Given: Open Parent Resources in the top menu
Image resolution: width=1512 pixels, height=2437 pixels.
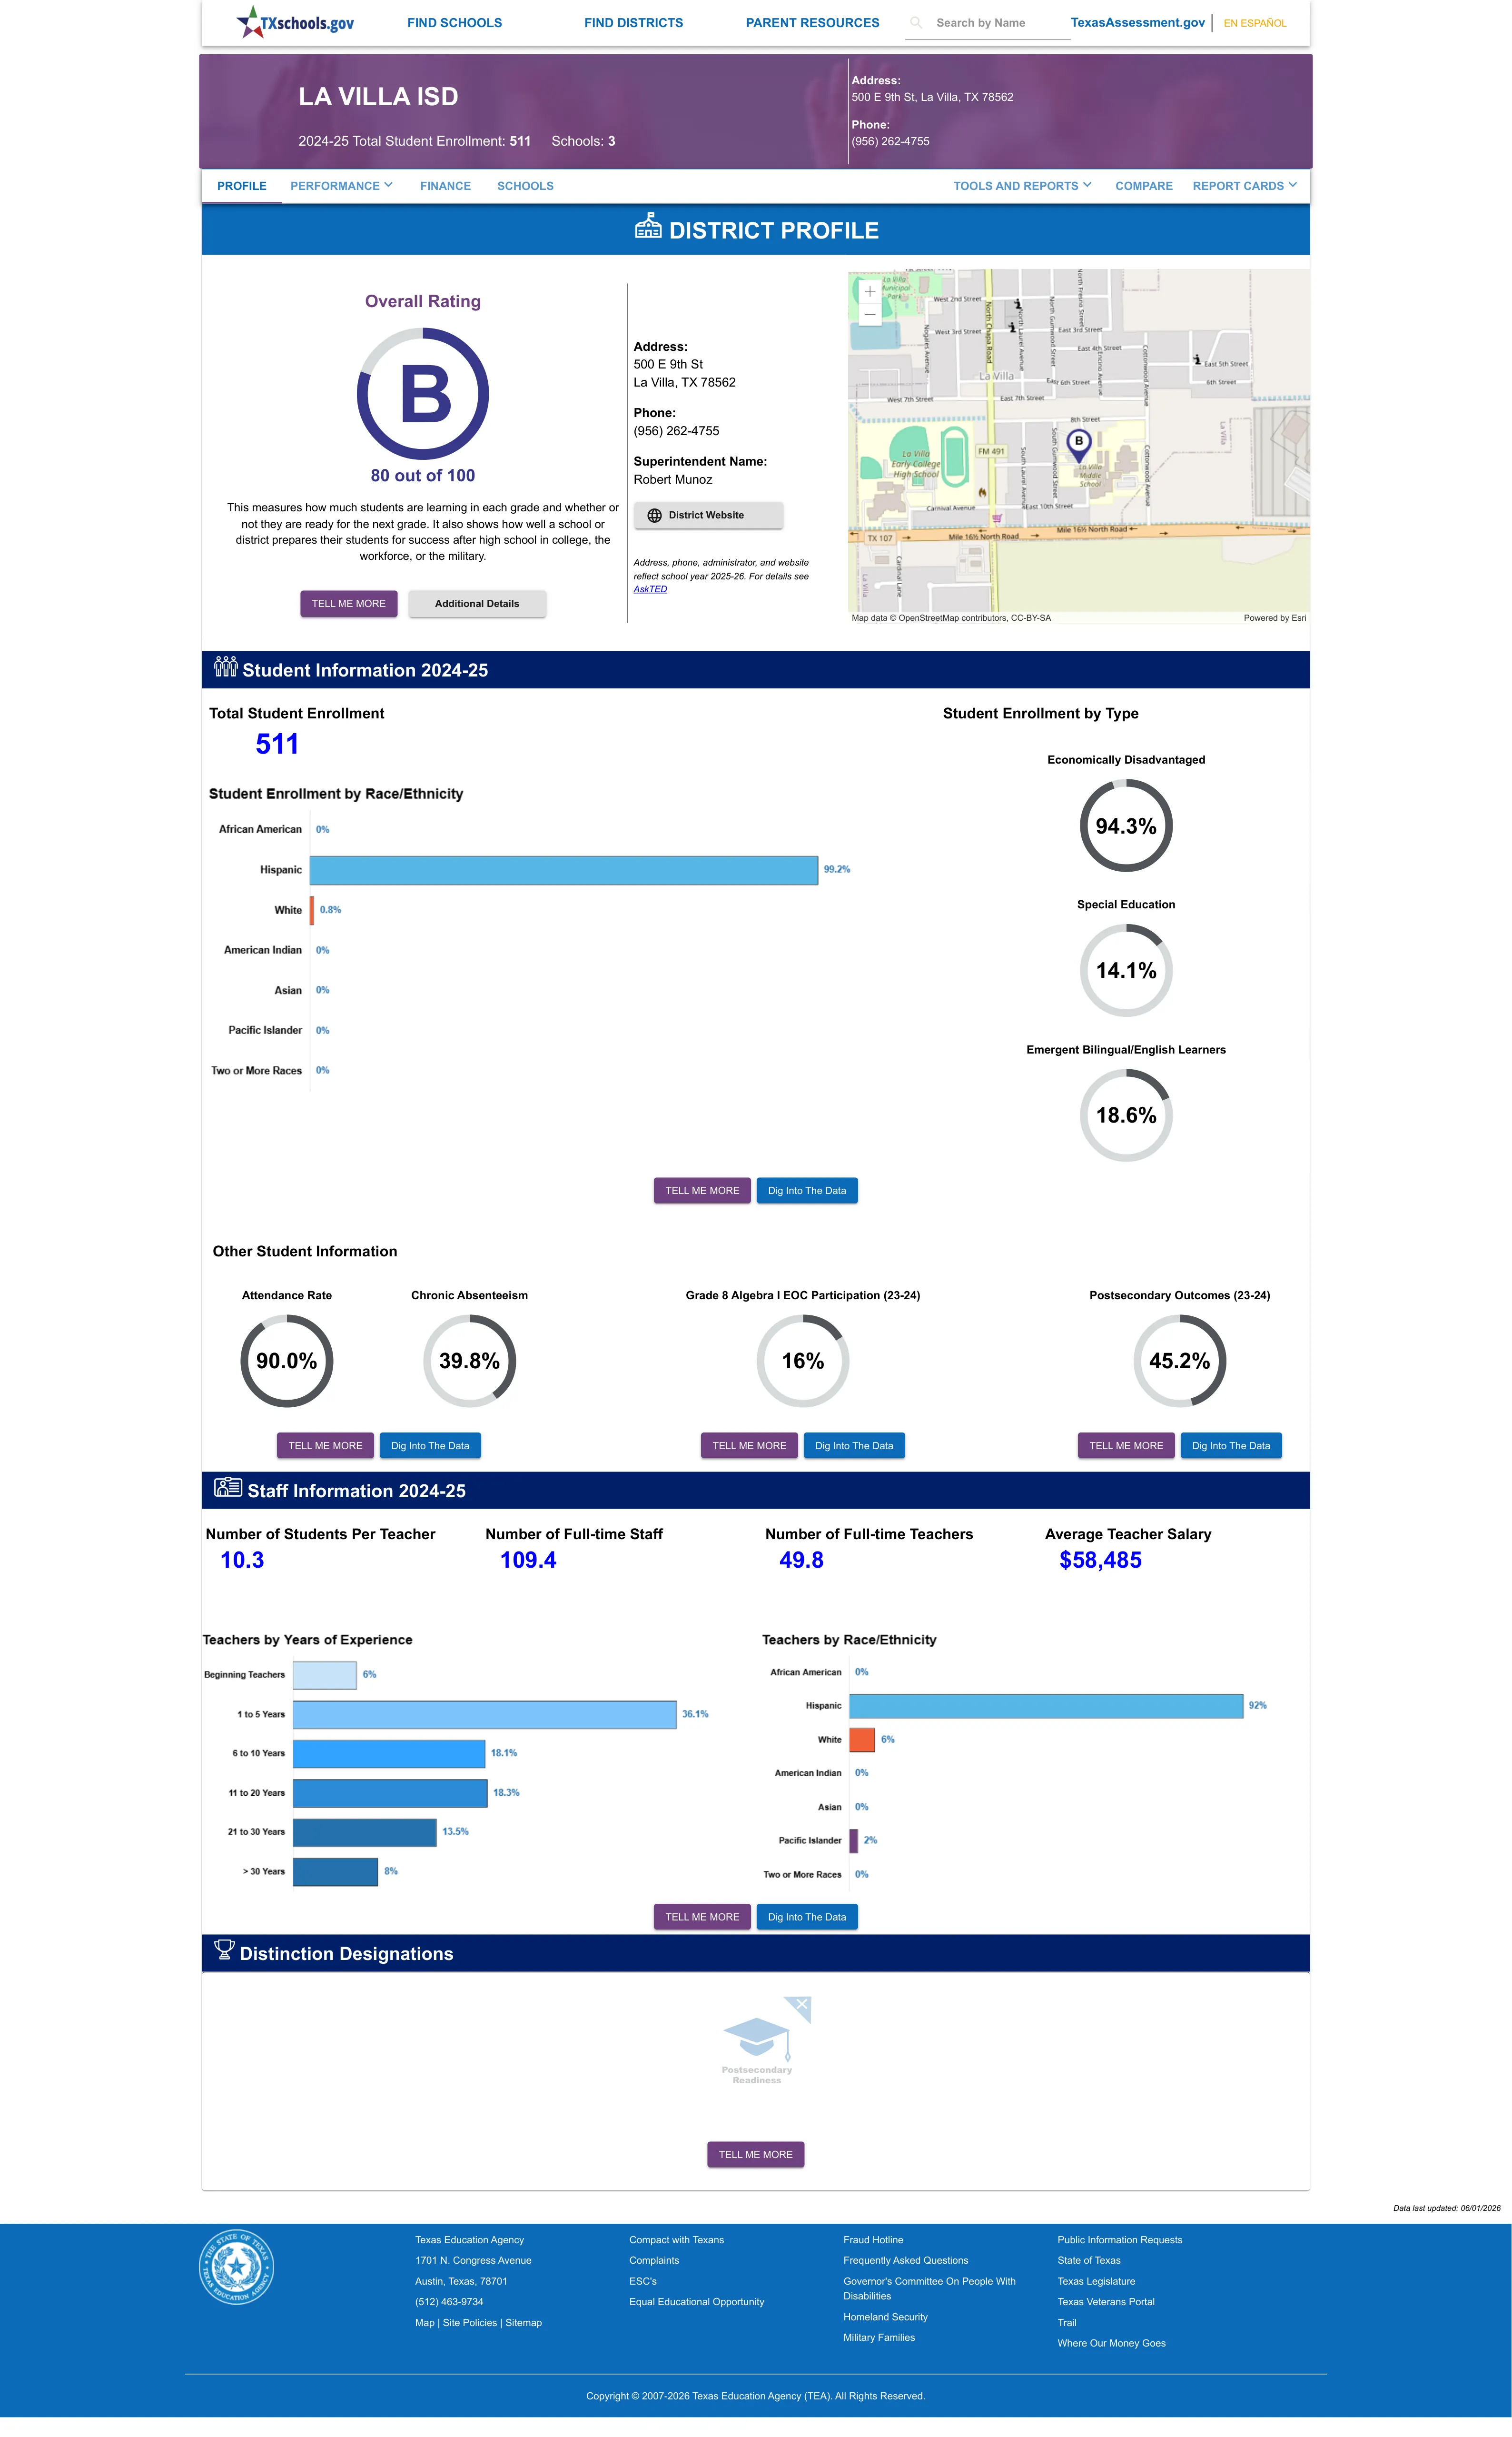Looking at the screenshot, I should tap(813, 23).
